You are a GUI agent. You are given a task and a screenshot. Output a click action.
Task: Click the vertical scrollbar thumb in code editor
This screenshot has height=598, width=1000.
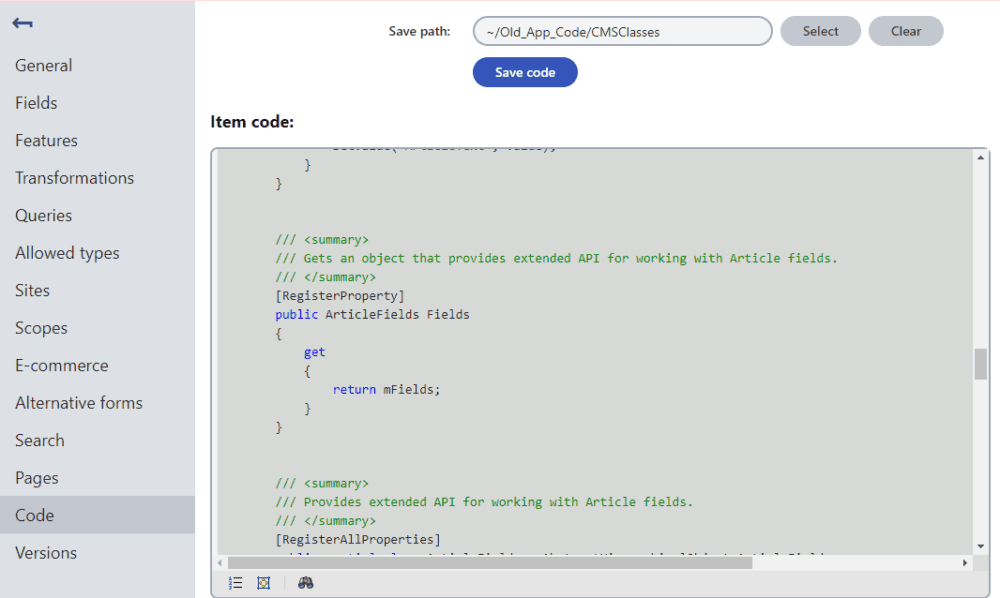point(980,364)
